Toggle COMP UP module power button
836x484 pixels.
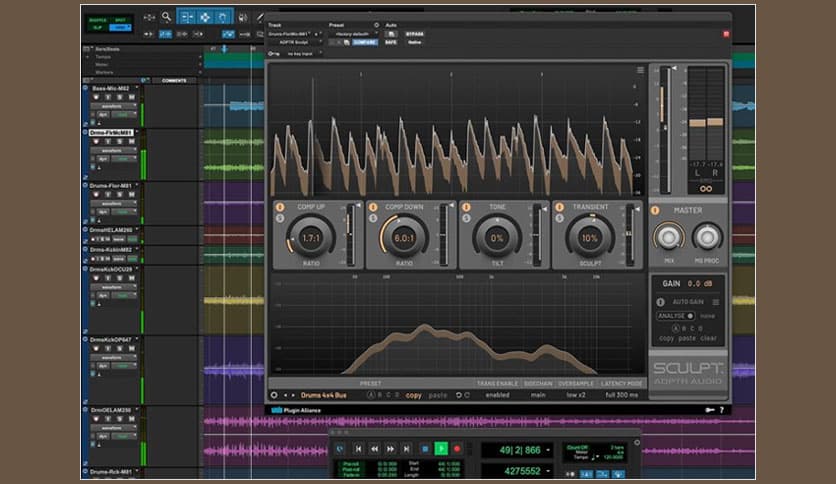280,207
